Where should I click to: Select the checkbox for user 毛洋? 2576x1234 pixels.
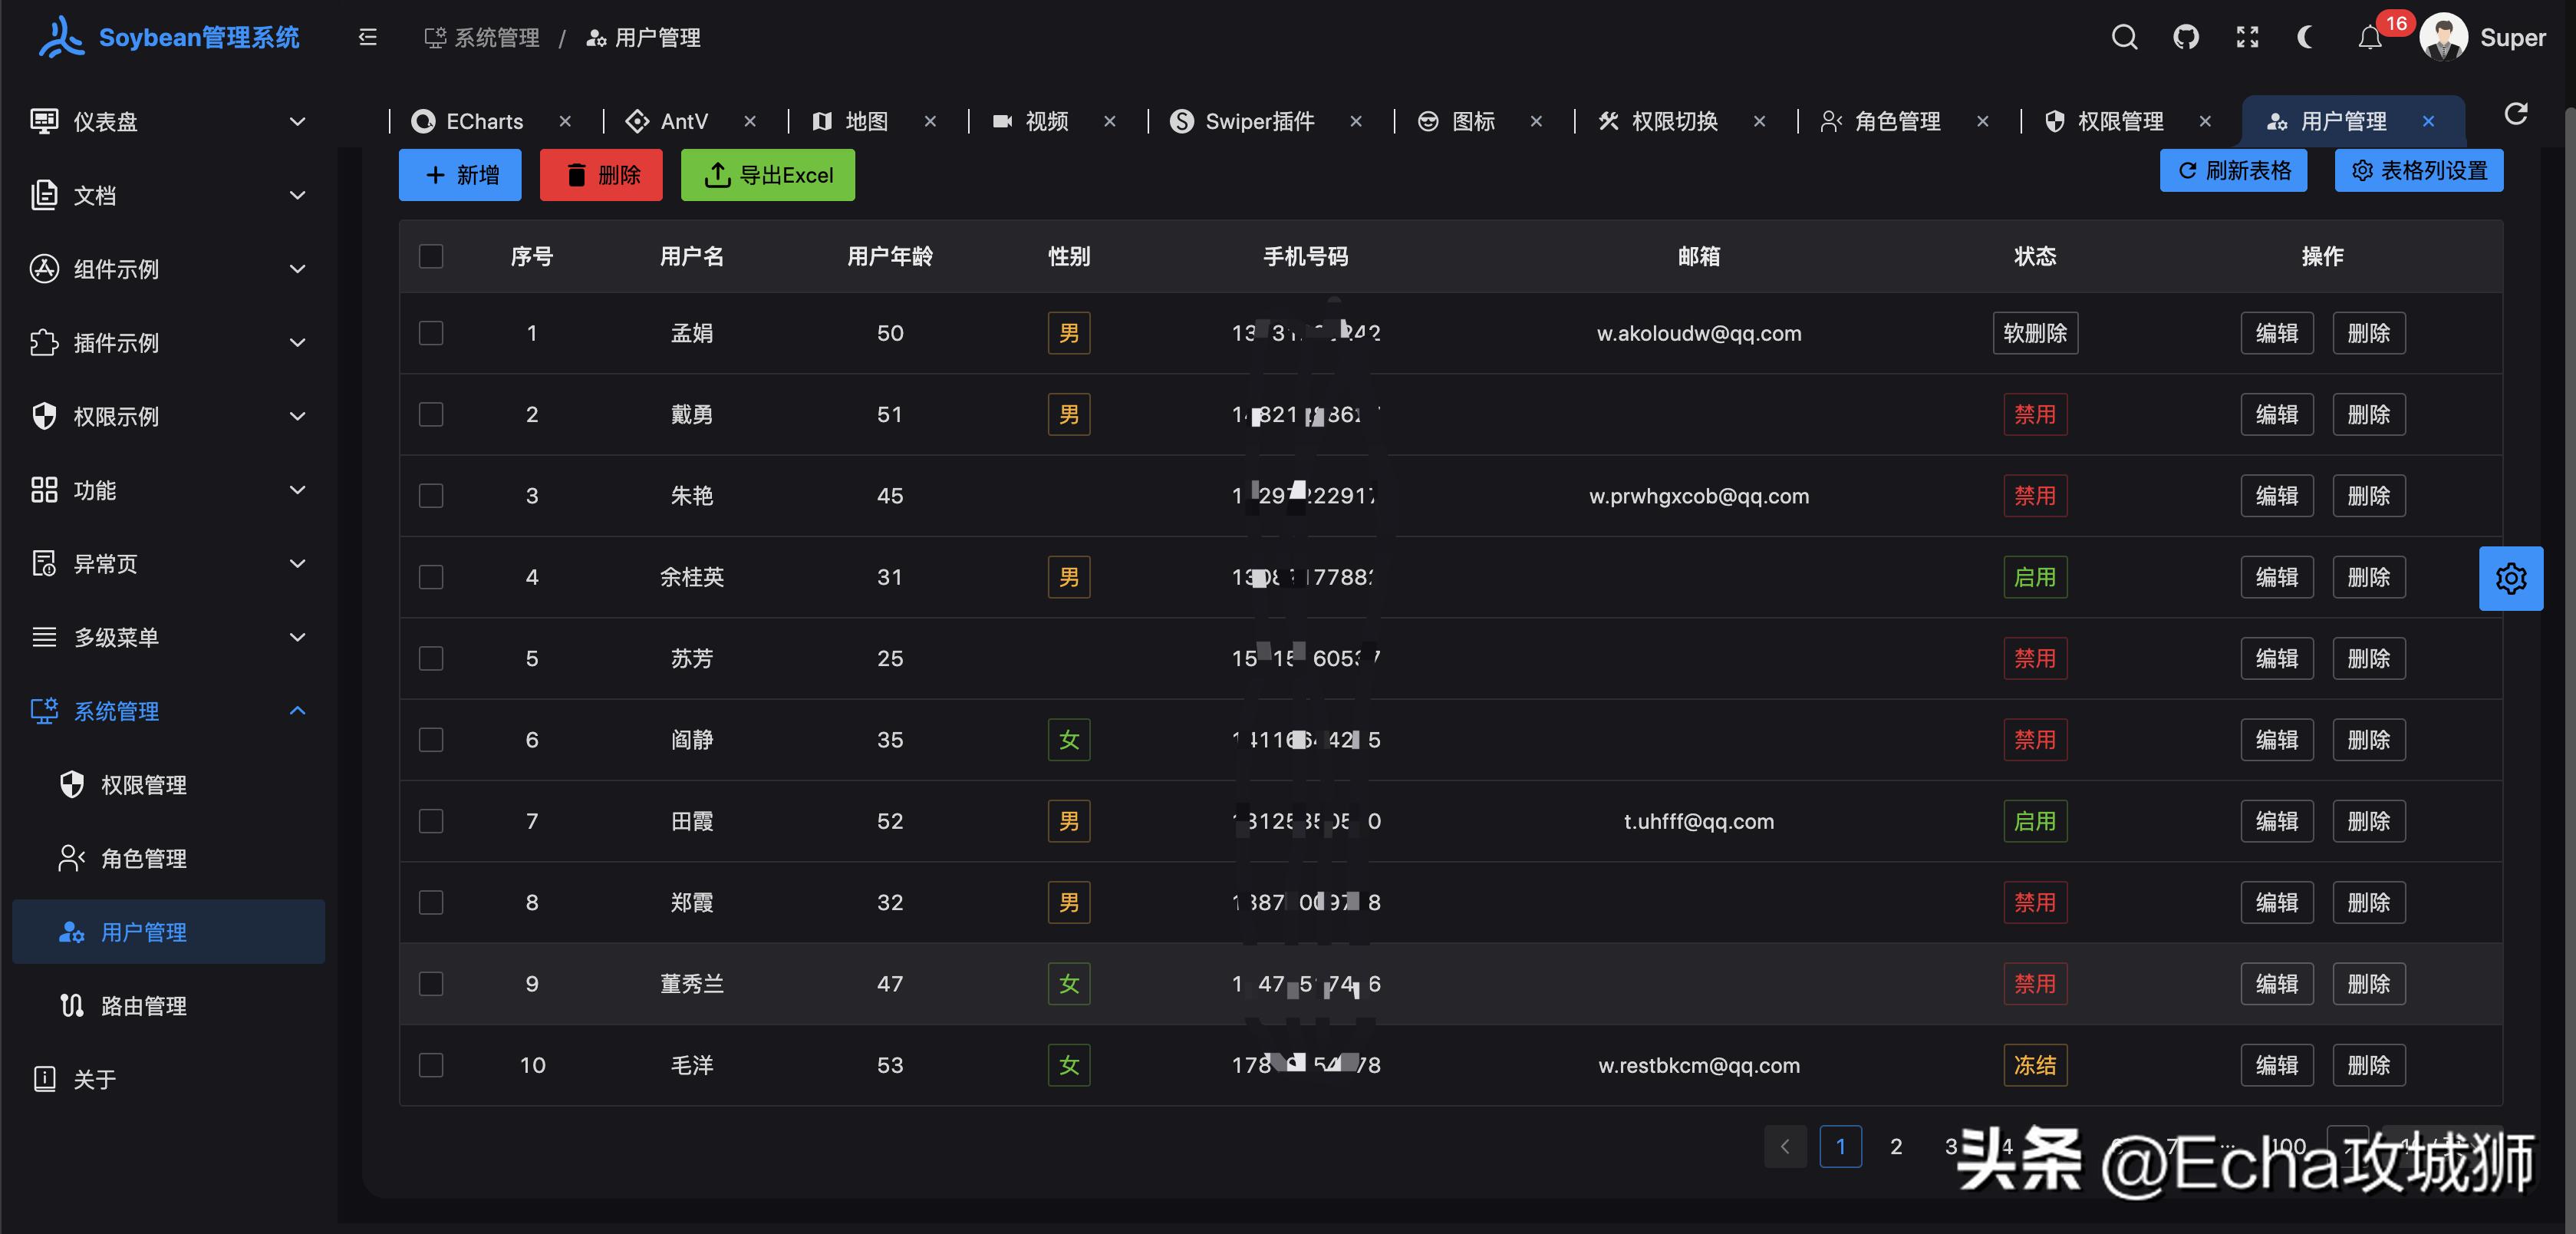(431, 1065)
